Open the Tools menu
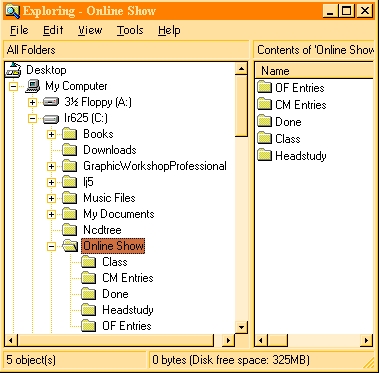The height and width of the screenshot is (374, 379). click(x=130, y=30)
